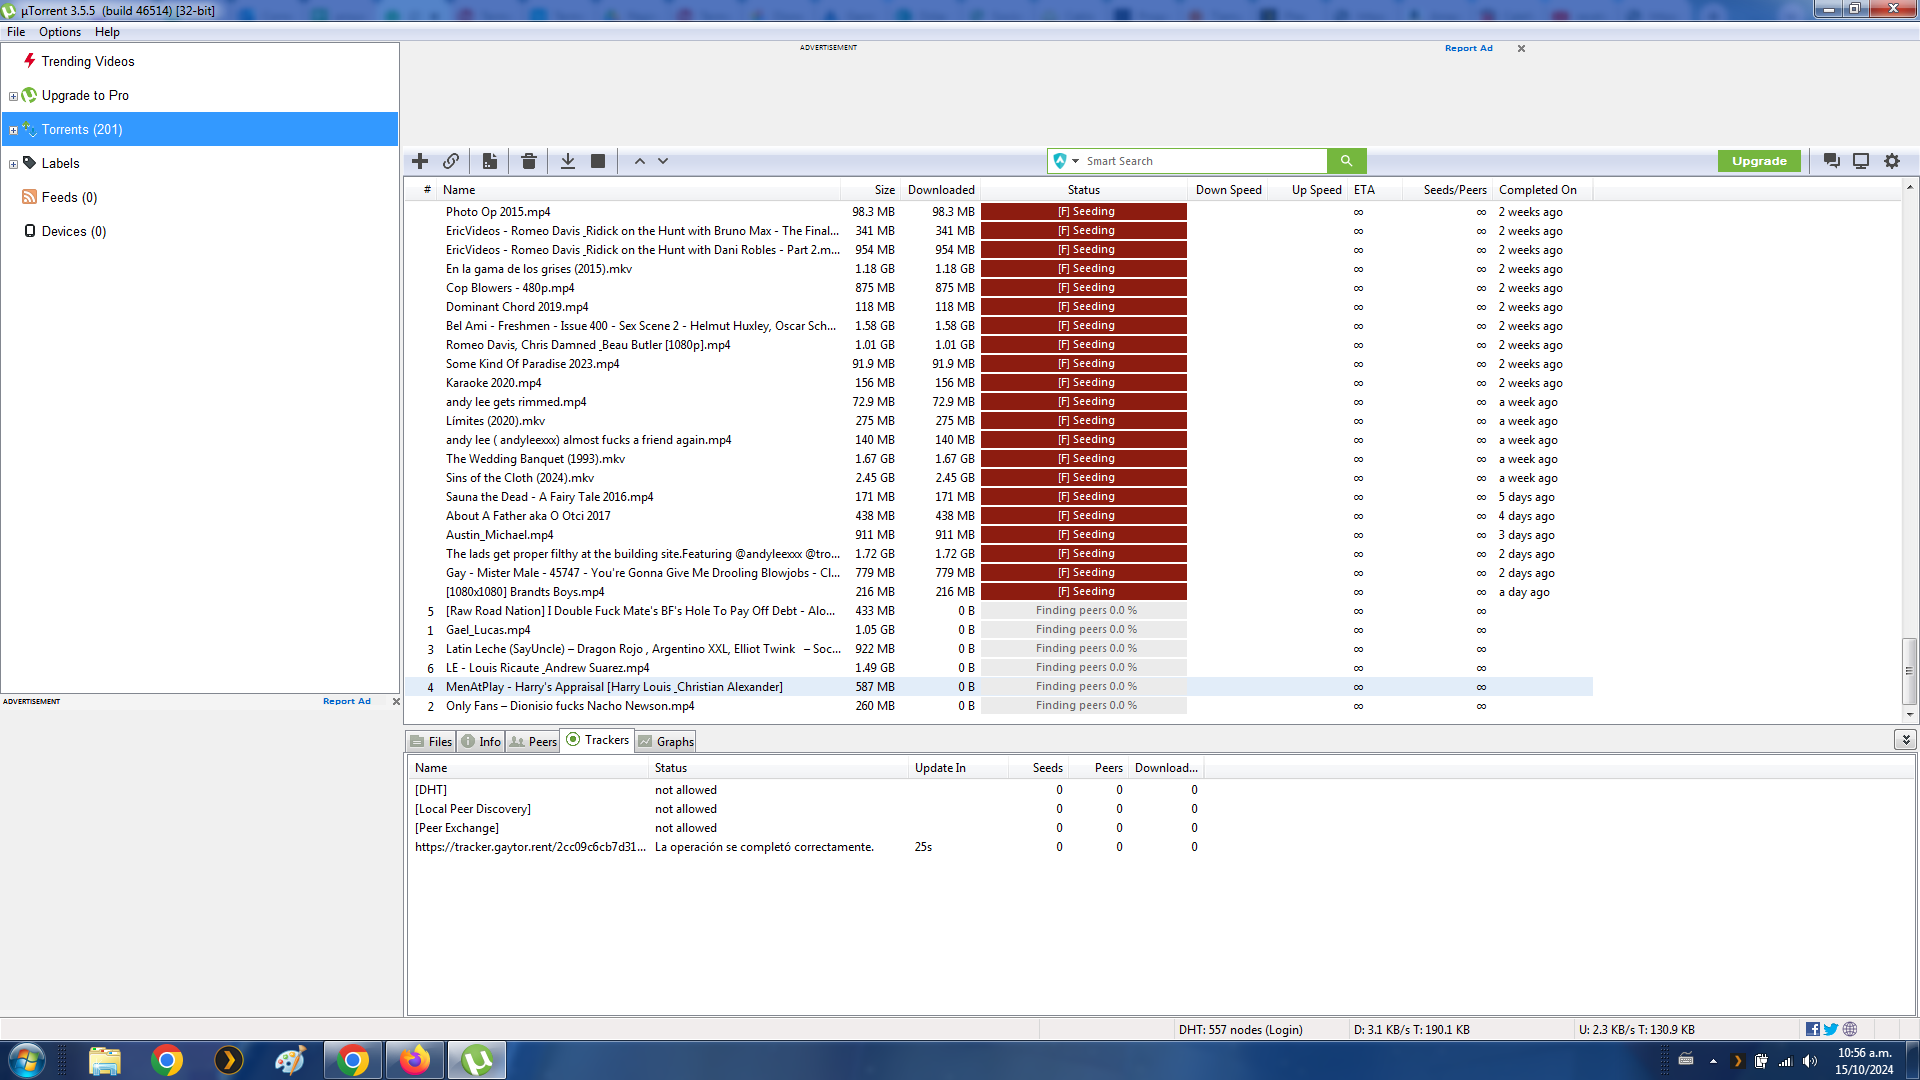Viewport: 1920px width, 1080px height.
Task: Click the Report Ad link at top
Action: tap(1468, 48)
